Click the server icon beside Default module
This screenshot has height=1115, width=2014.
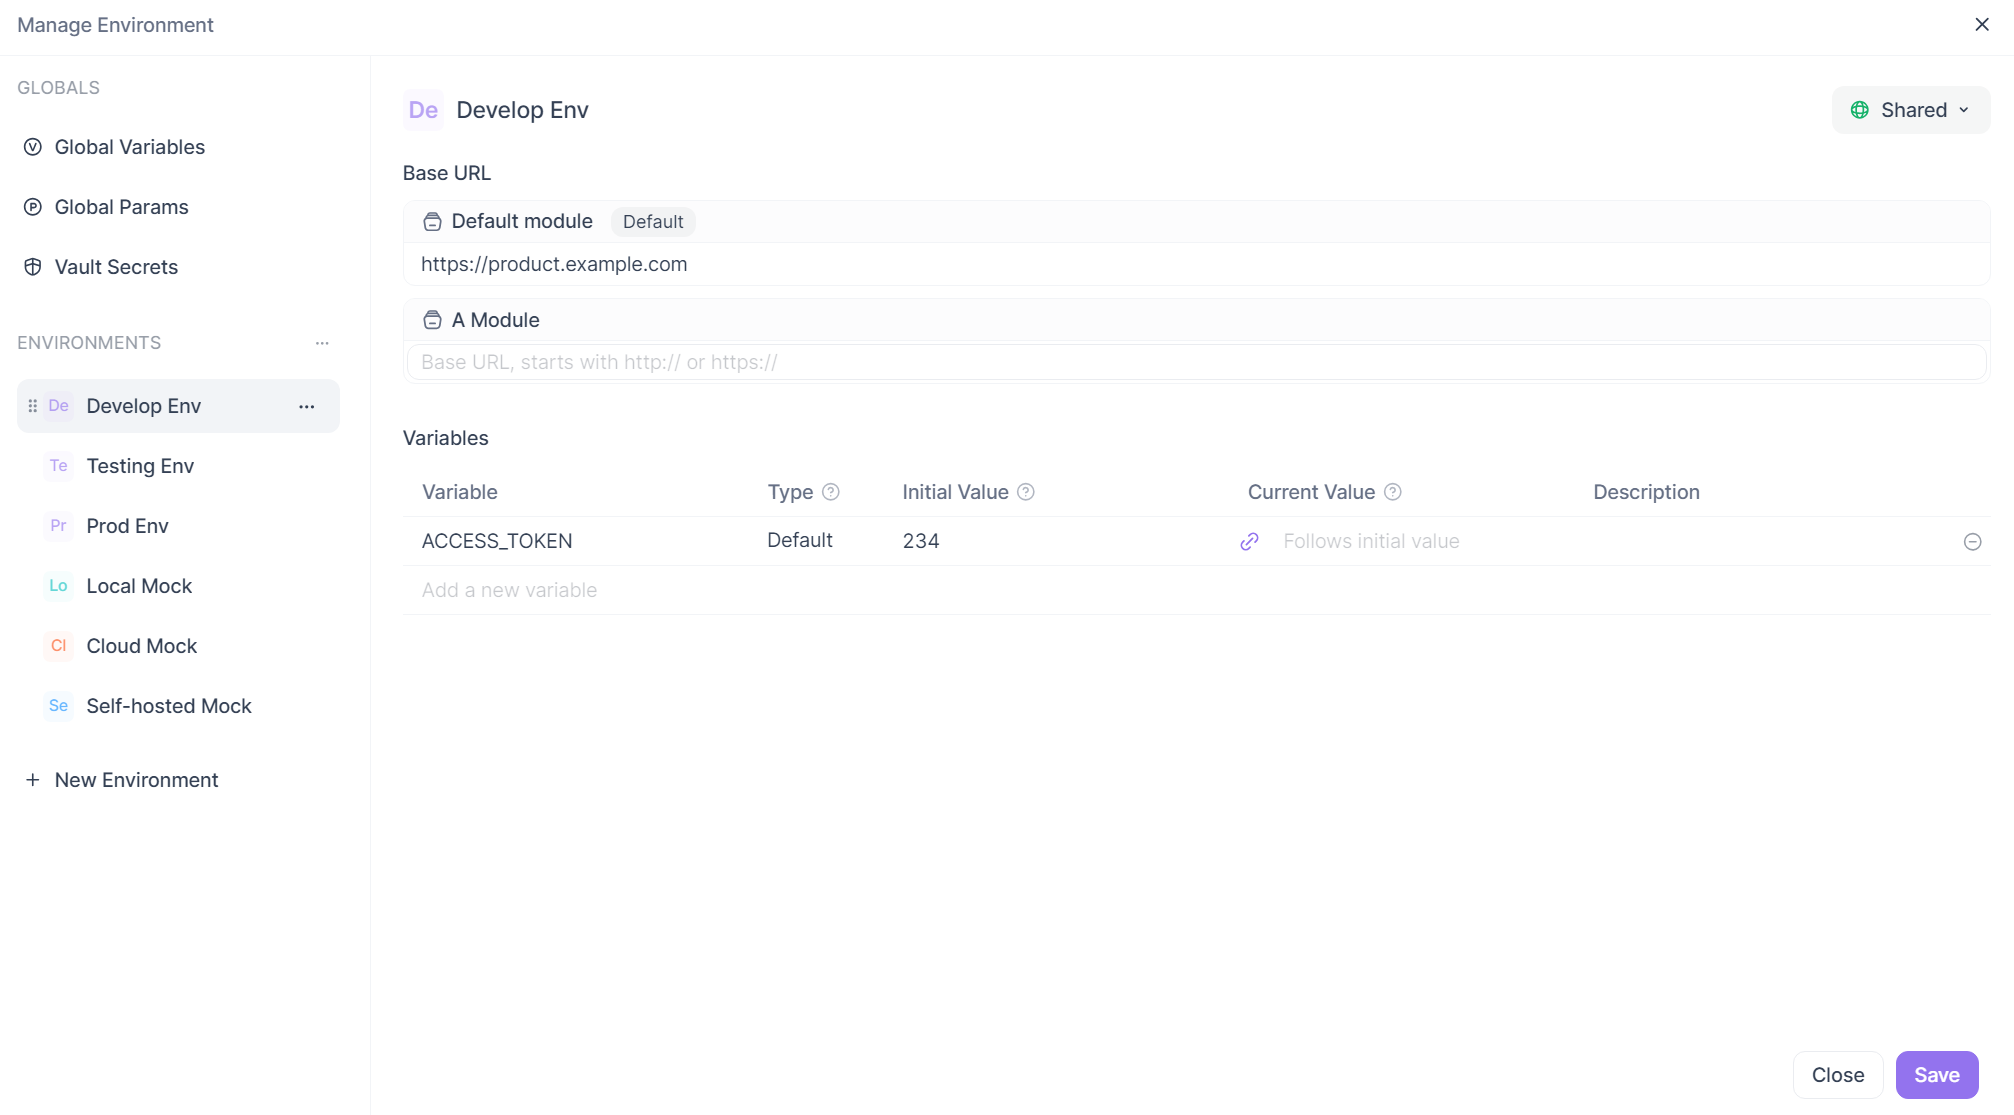point(431,221)
